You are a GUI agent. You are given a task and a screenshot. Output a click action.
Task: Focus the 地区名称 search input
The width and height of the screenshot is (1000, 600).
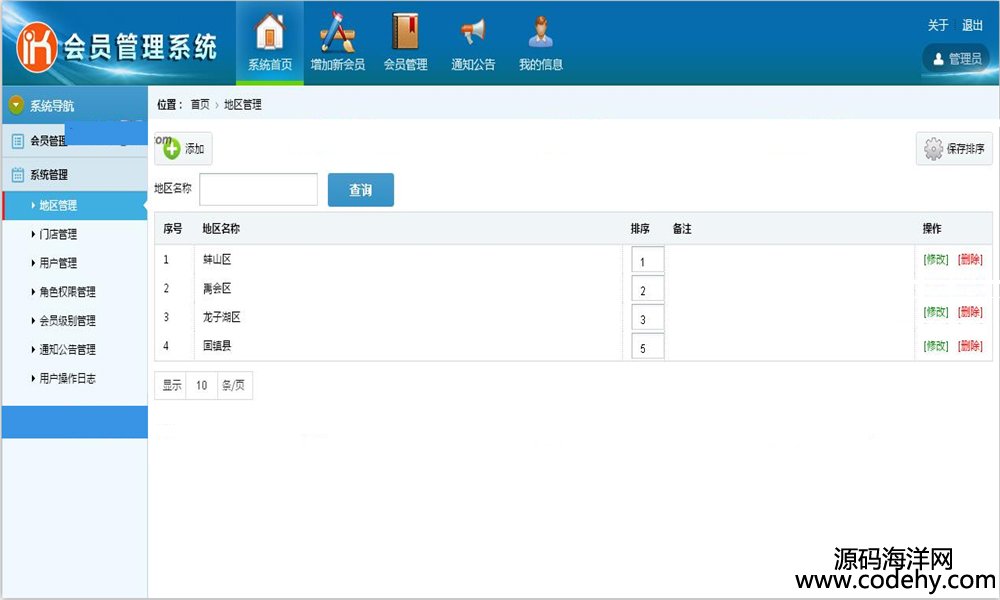[258, 189]
